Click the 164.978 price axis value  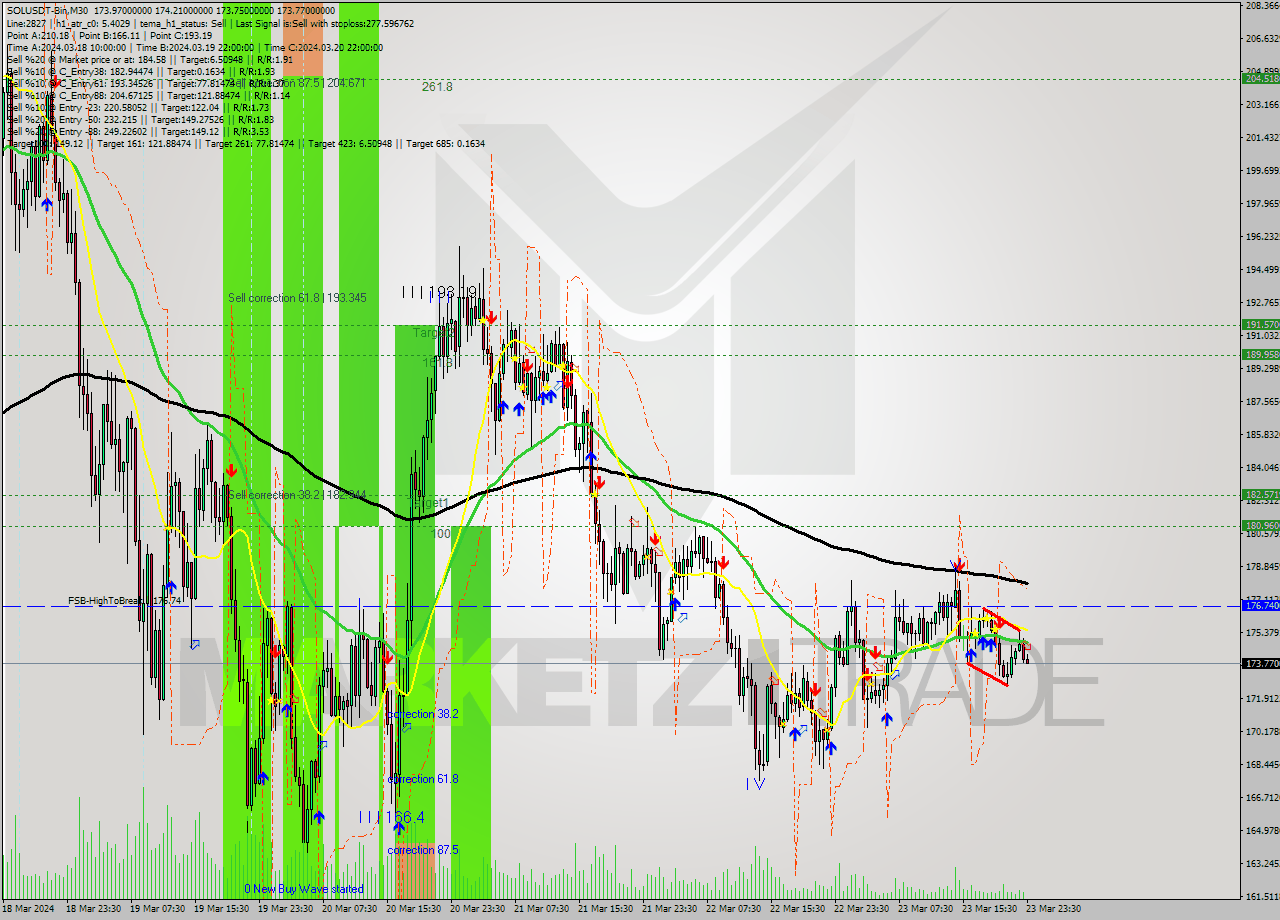[x=1261, y=831]
